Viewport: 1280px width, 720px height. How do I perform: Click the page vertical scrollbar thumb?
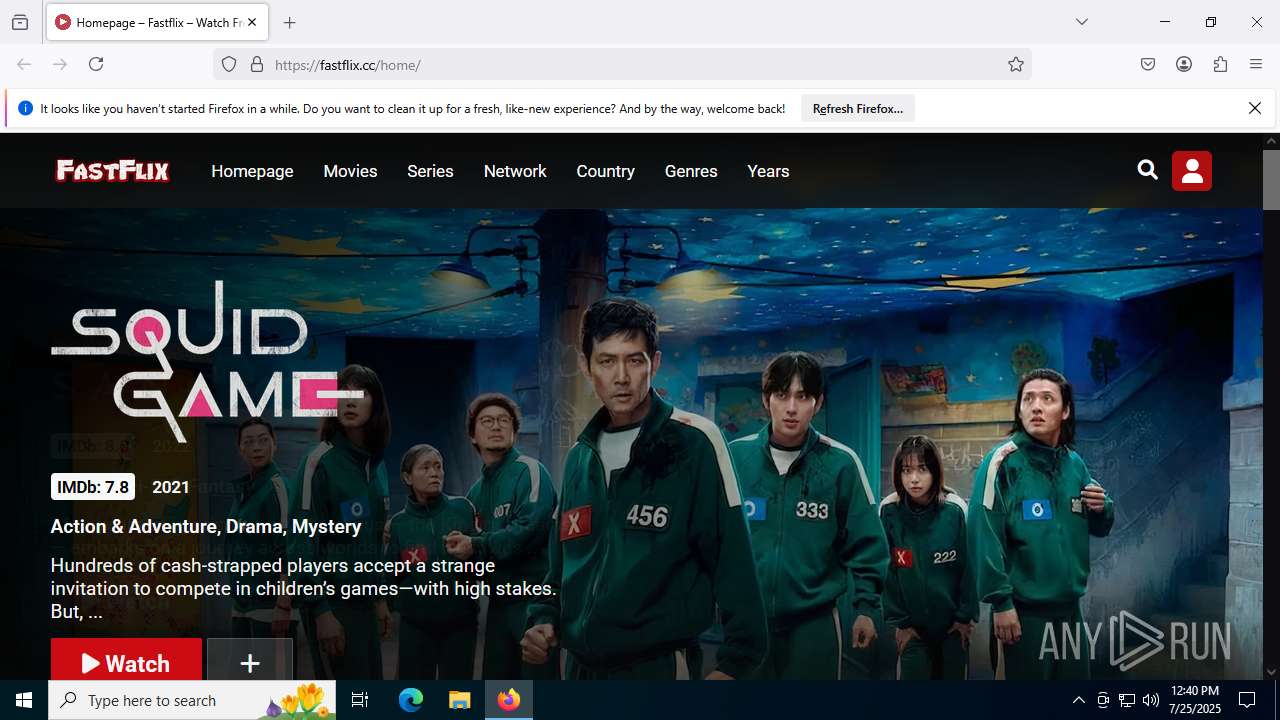coord(1271,180)
